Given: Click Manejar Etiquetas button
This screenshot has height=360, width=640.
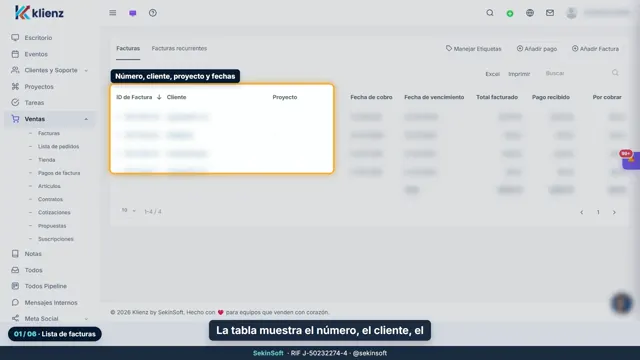Looking at the screenshot, I should coord(473,49).
